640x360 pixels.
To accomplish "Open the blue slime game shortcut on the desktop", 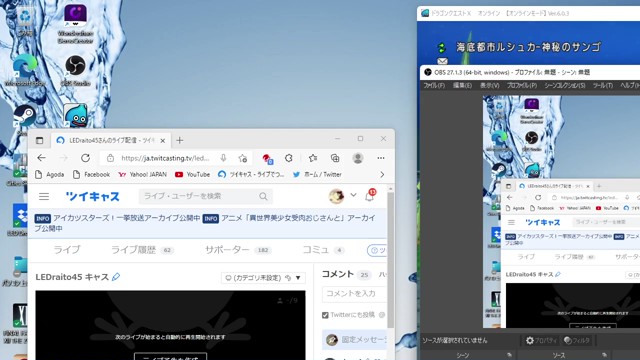I will [x=76, y=116].
